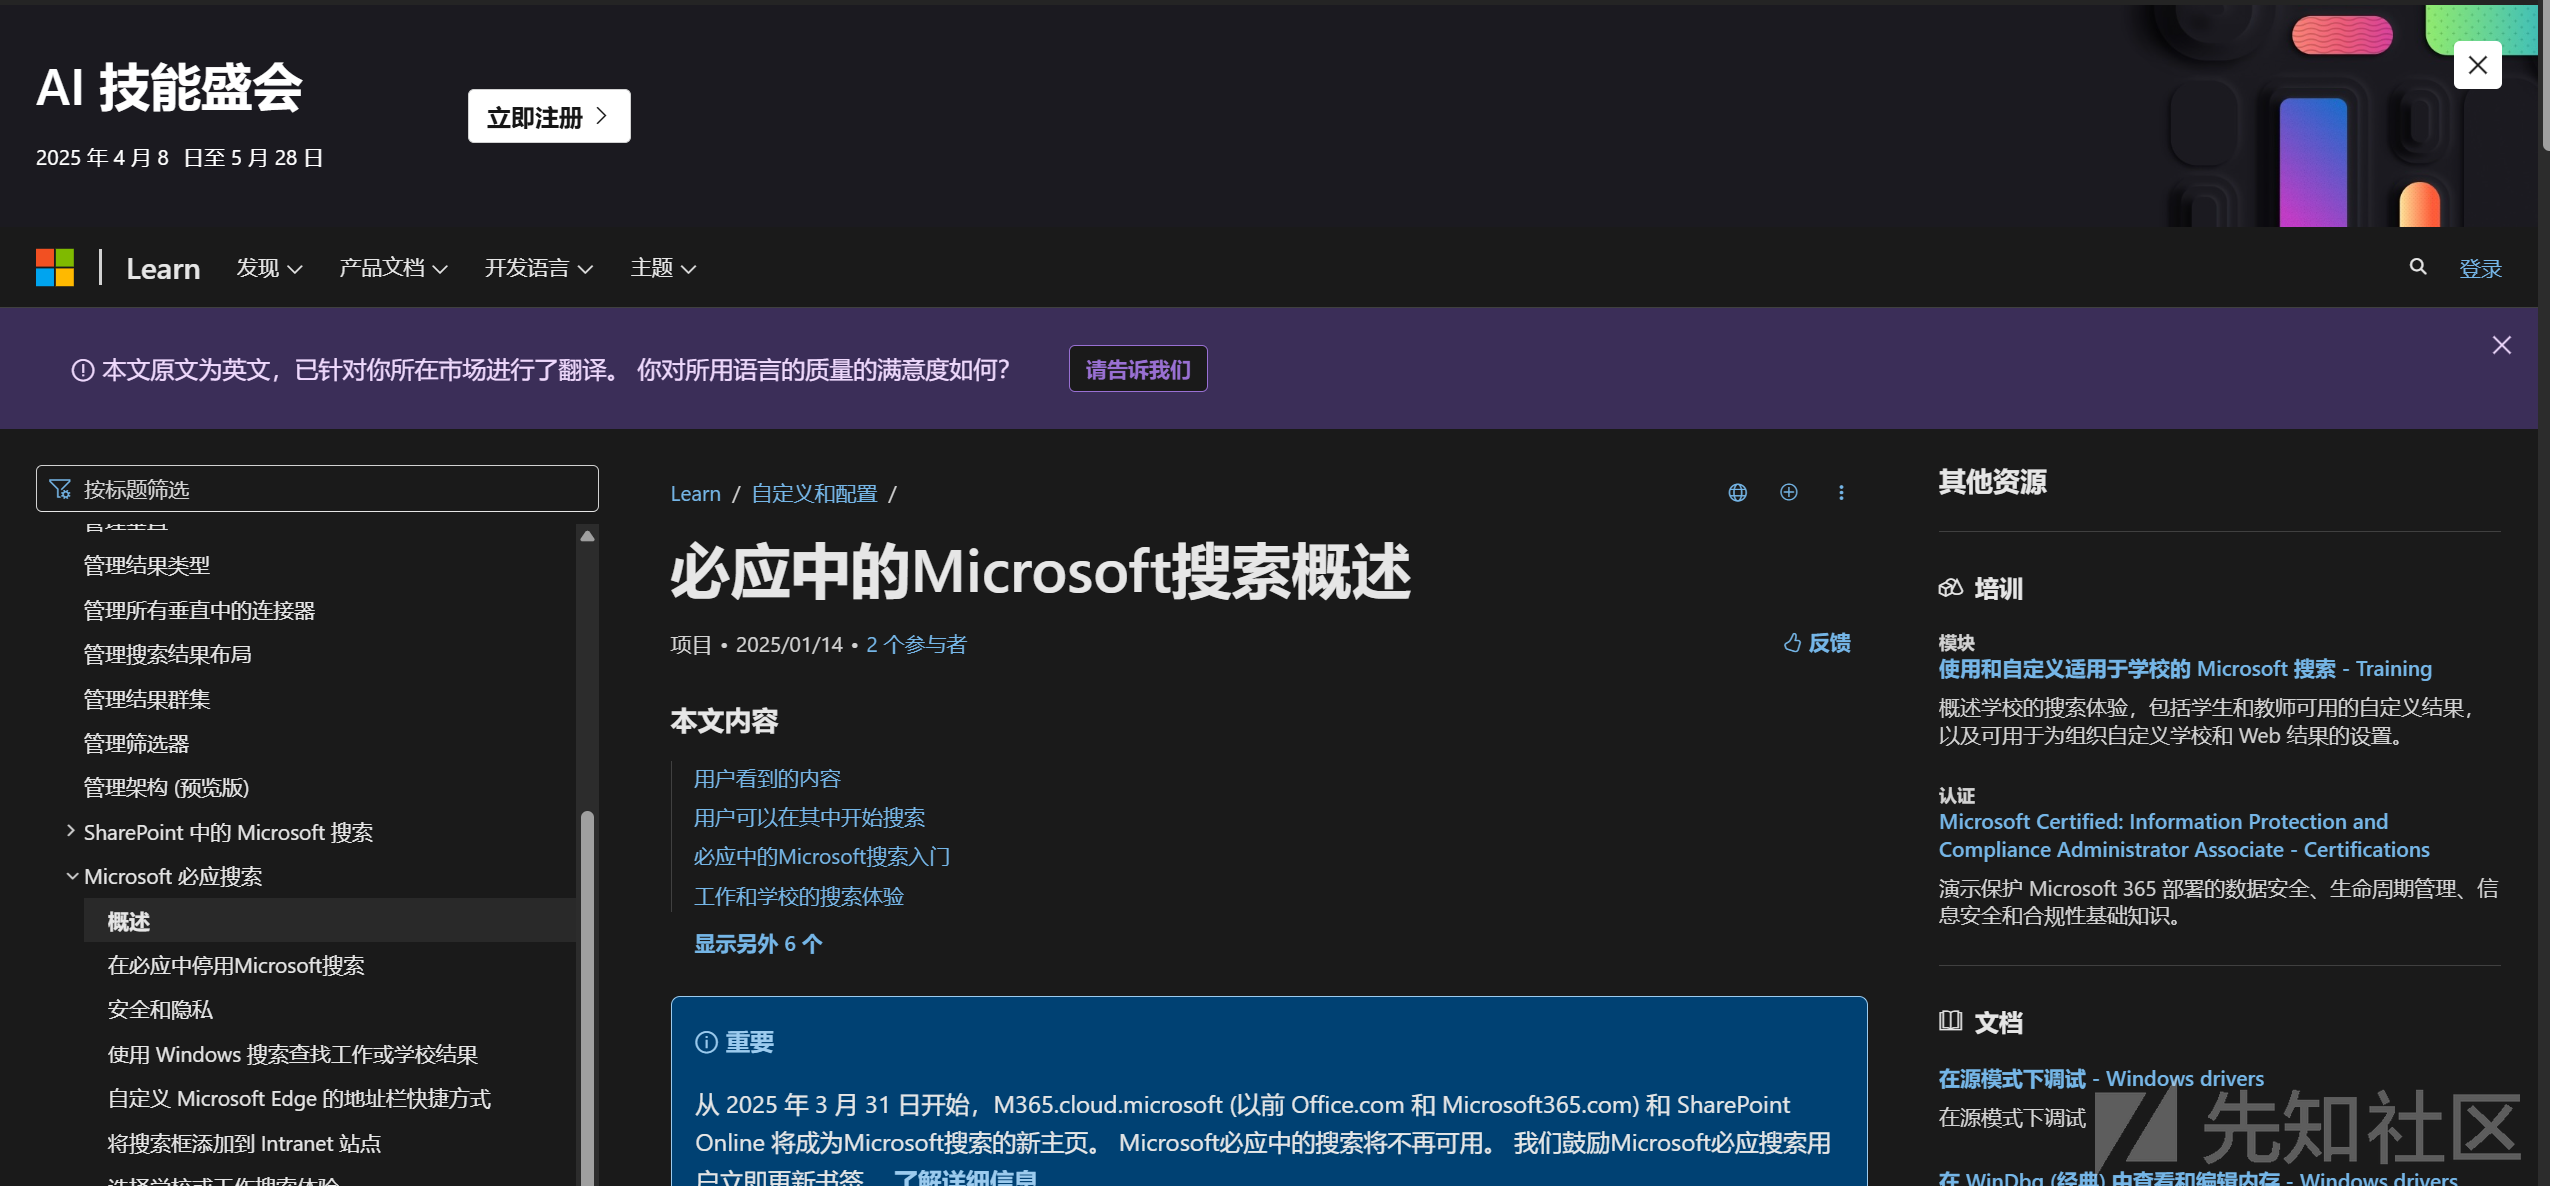Select 管理搜索结果布局 in the sidebar

click(168, 655)
